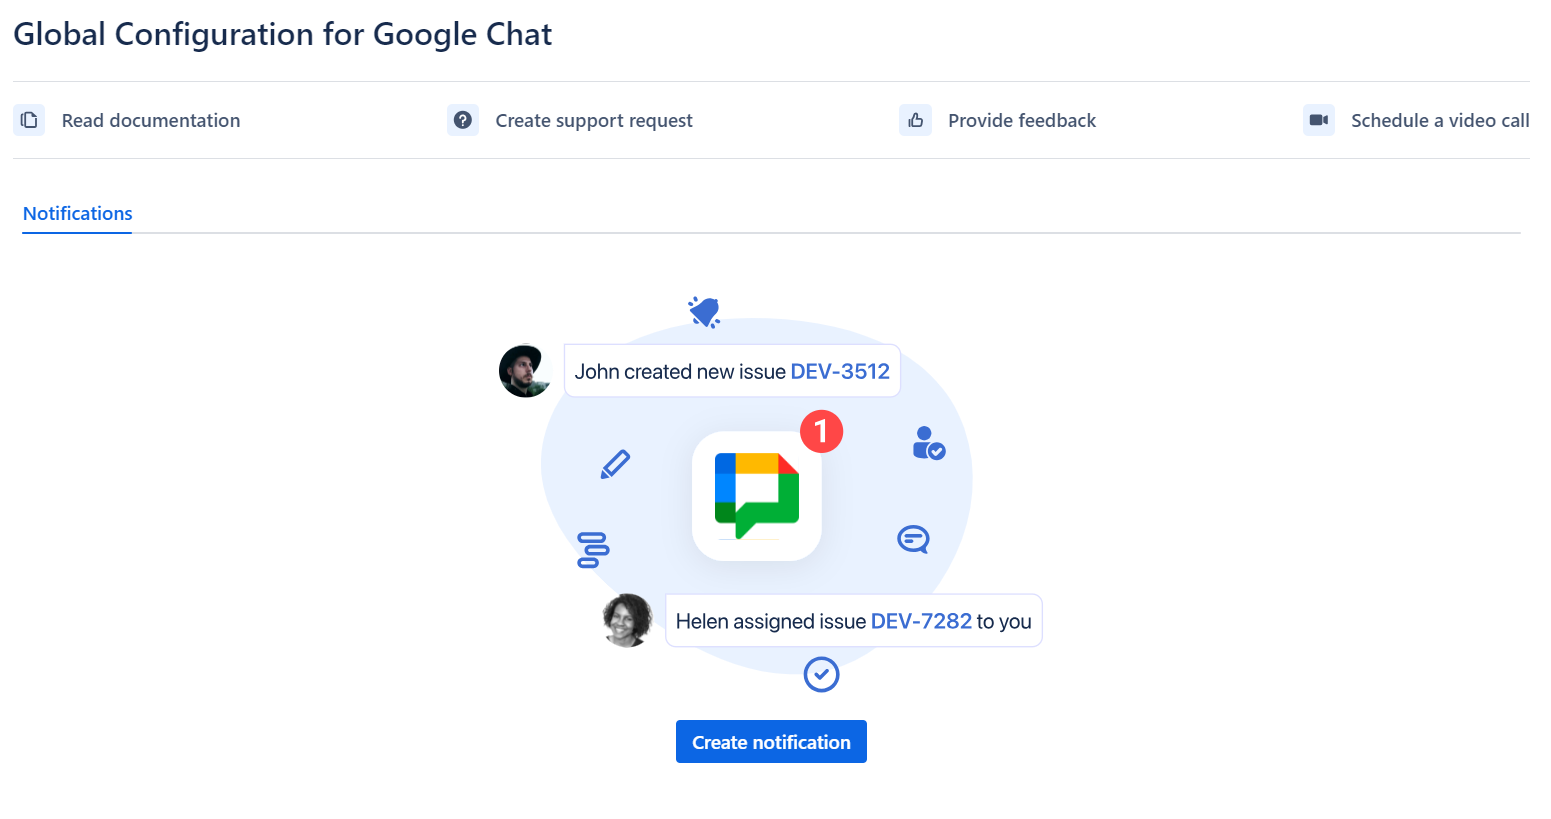Click the video camera icon

coord(1319,120)
